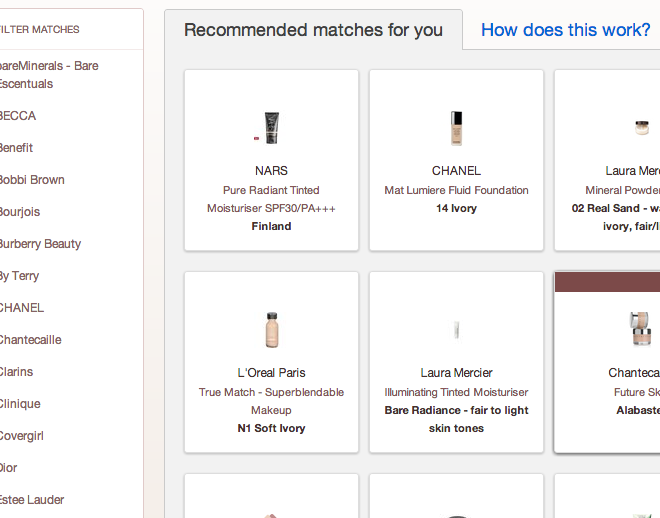Click the Laura Mercier Illuminating Moisturiser image
The image size is (660, 518).
click(x=456, y=329)
